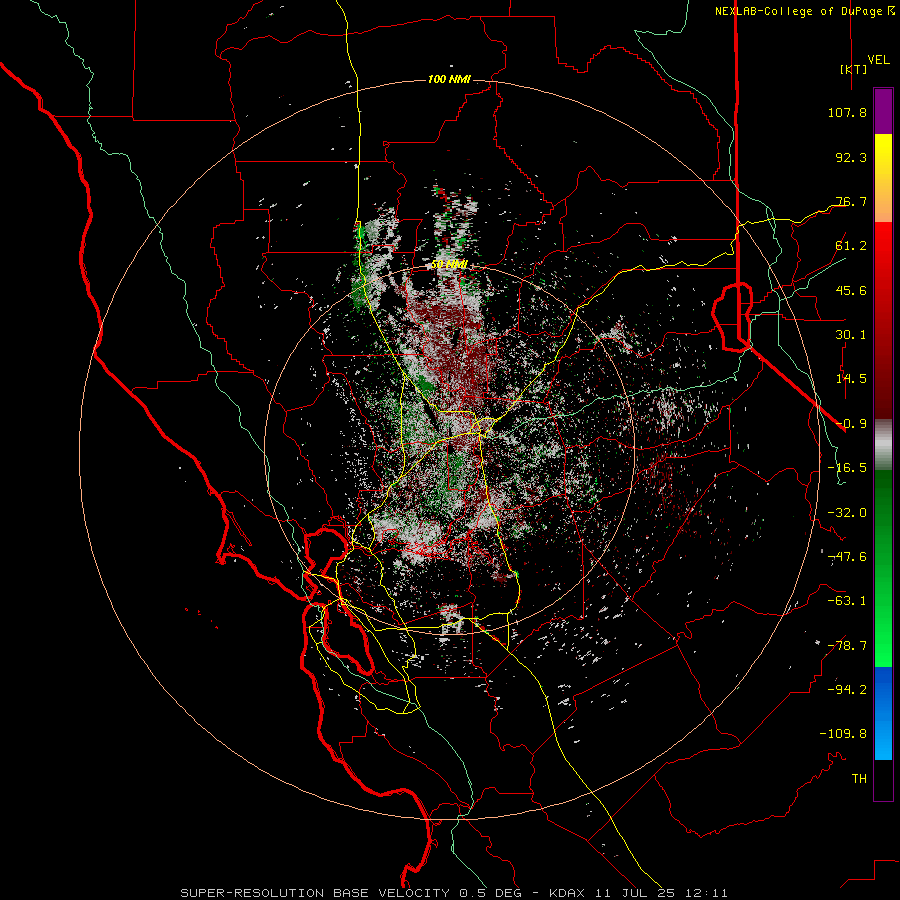Pick the green segment of the velocity scale

tap(883, 568)
